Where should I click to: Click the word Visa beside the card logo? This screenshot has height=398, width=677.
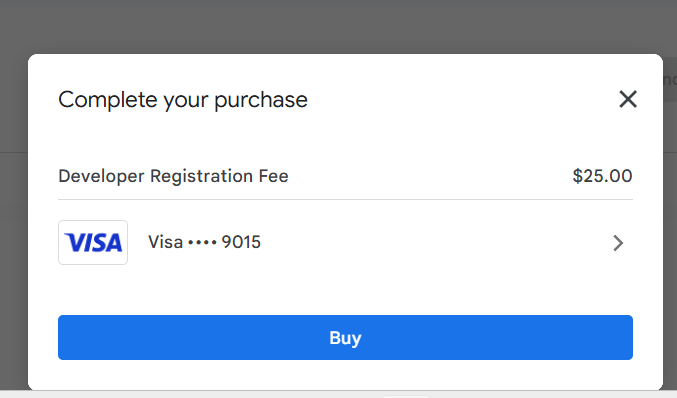(x=165, y=242)
